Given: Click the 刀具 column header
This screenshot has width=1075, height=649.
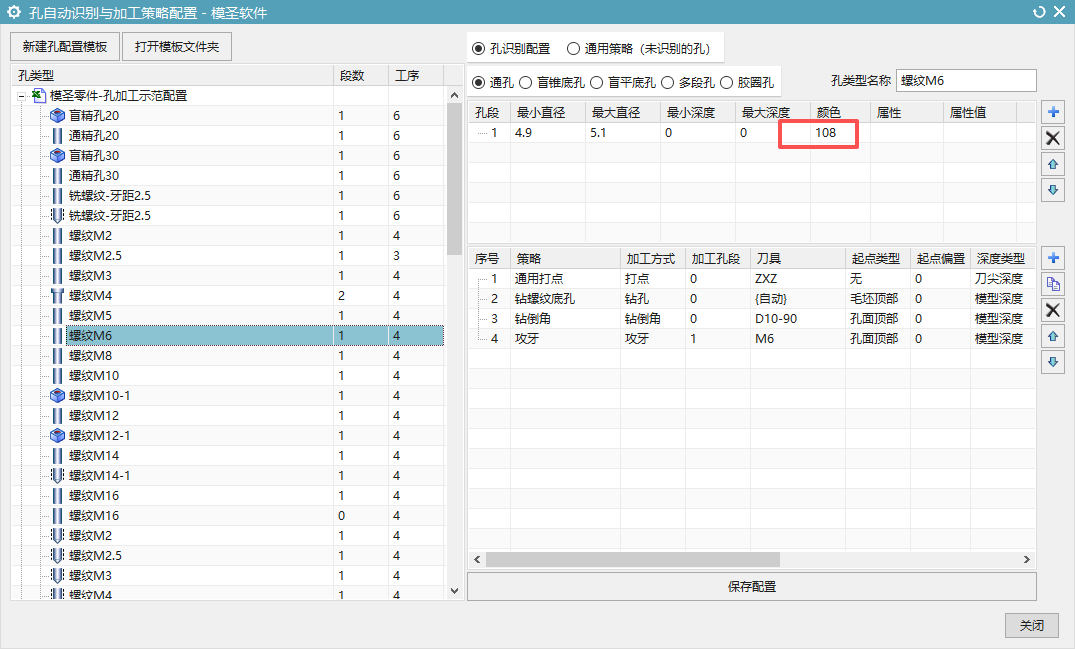Looking at the screenshot, I should pyautogui.click(x=798, y=258).
